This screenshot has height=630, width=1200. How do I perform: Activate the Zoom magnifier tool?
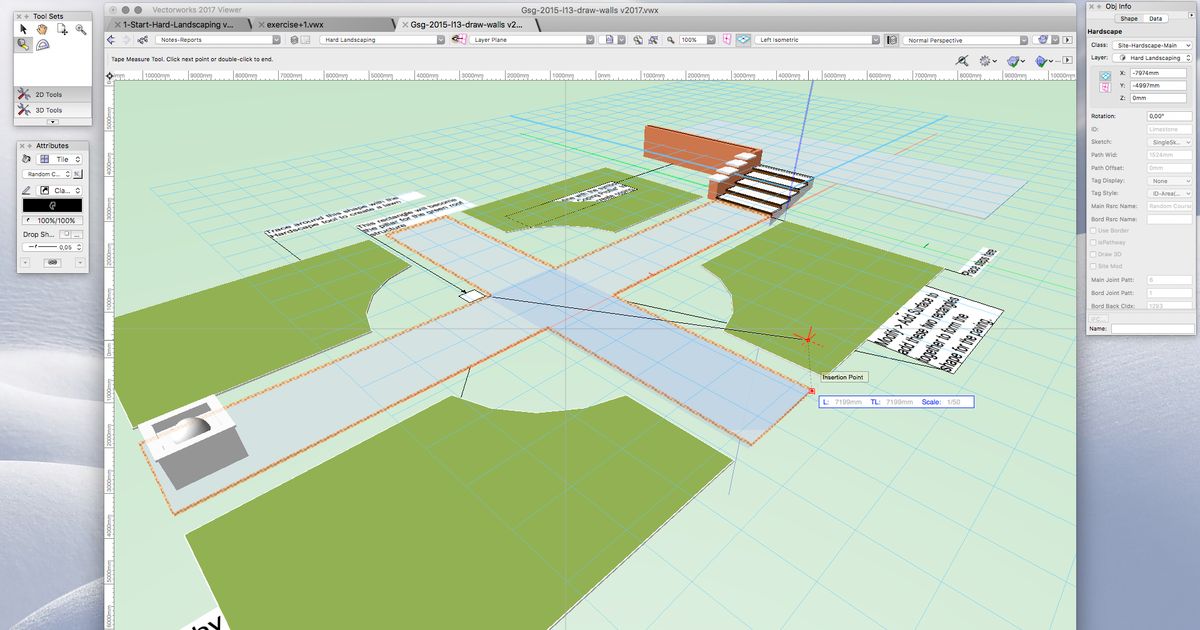click(x=81, y=30)
